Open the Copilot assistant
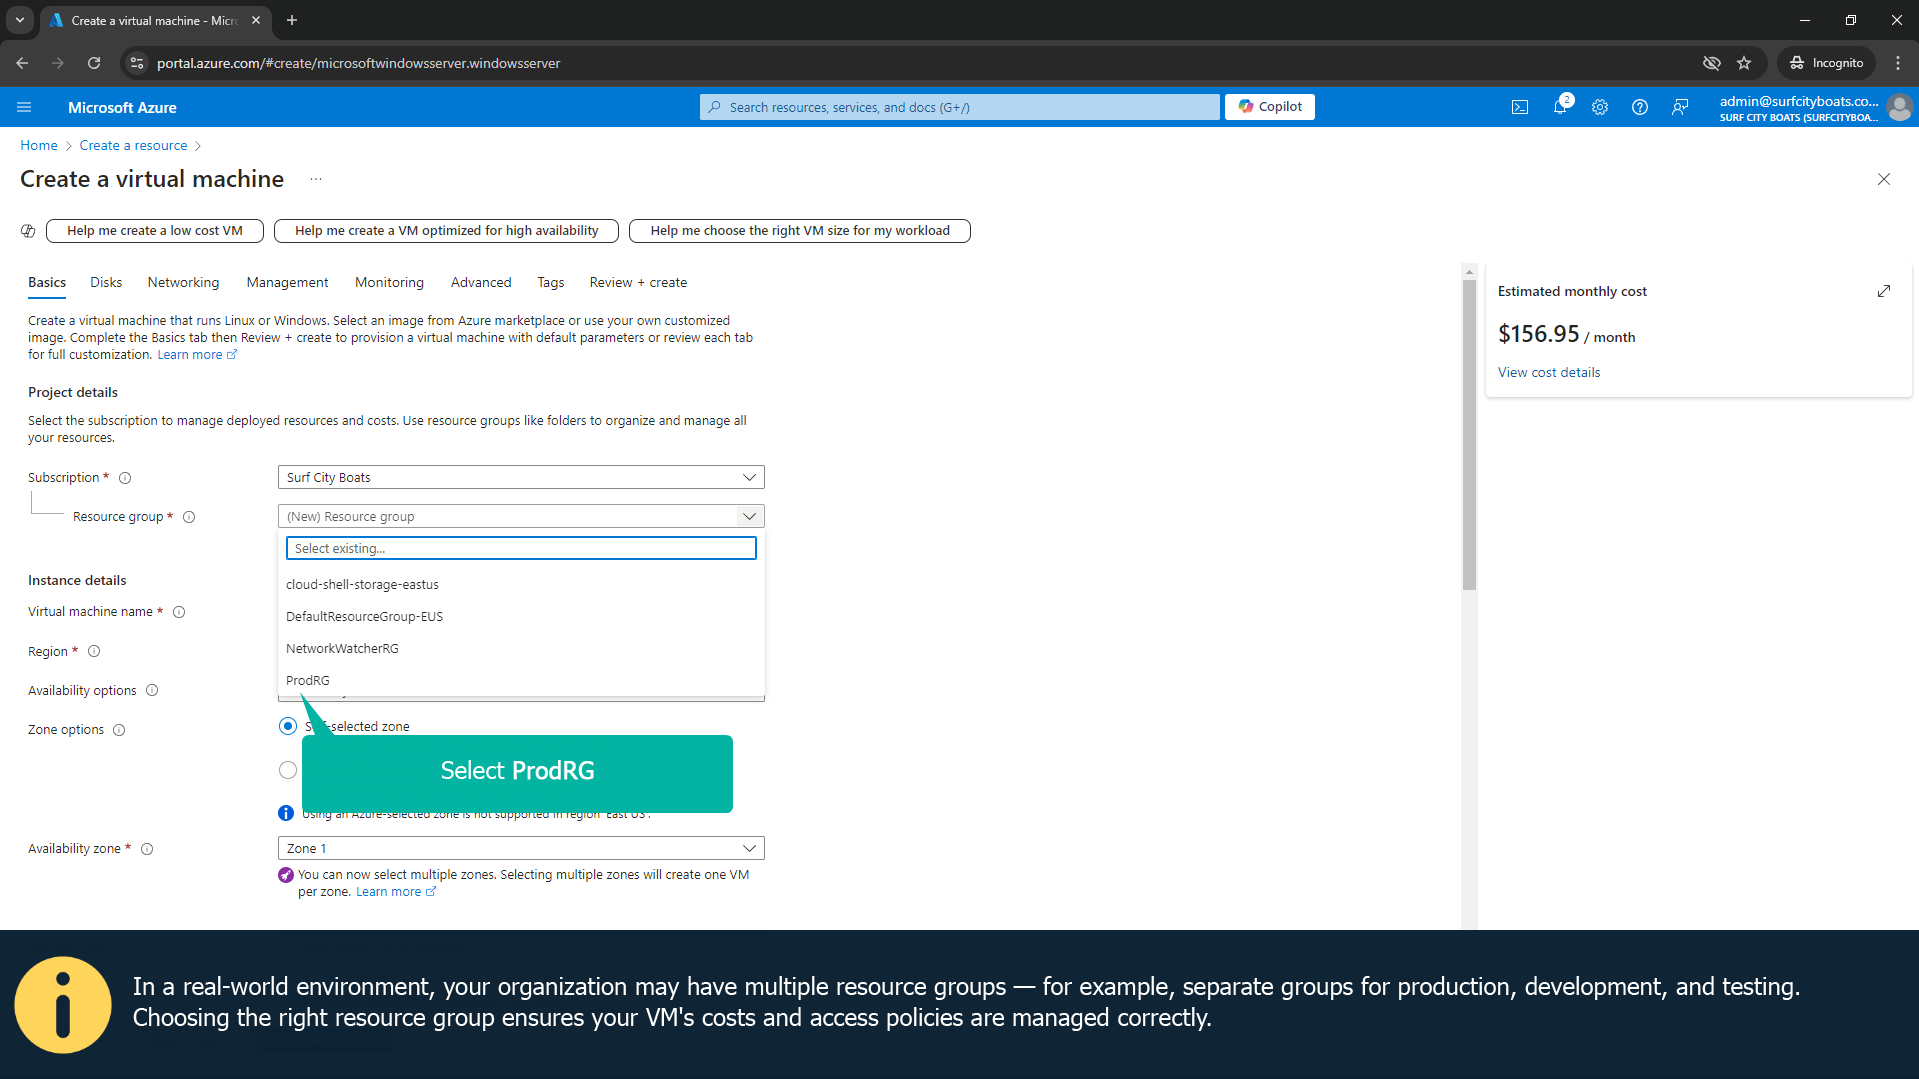This screenshot has width=1919, height=1079. point(1269,106)
